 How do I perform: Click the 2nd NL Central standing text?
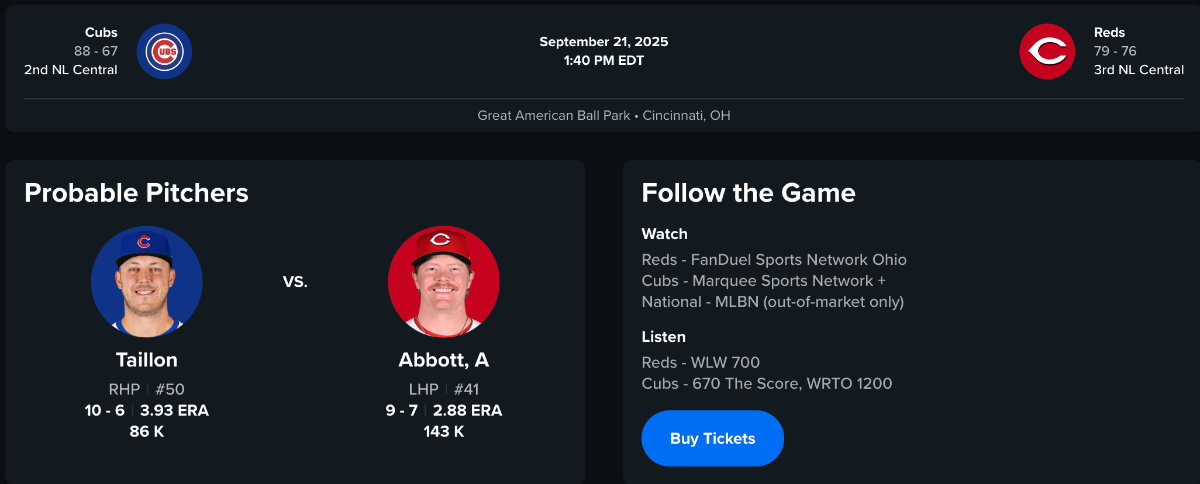(71, 70)
